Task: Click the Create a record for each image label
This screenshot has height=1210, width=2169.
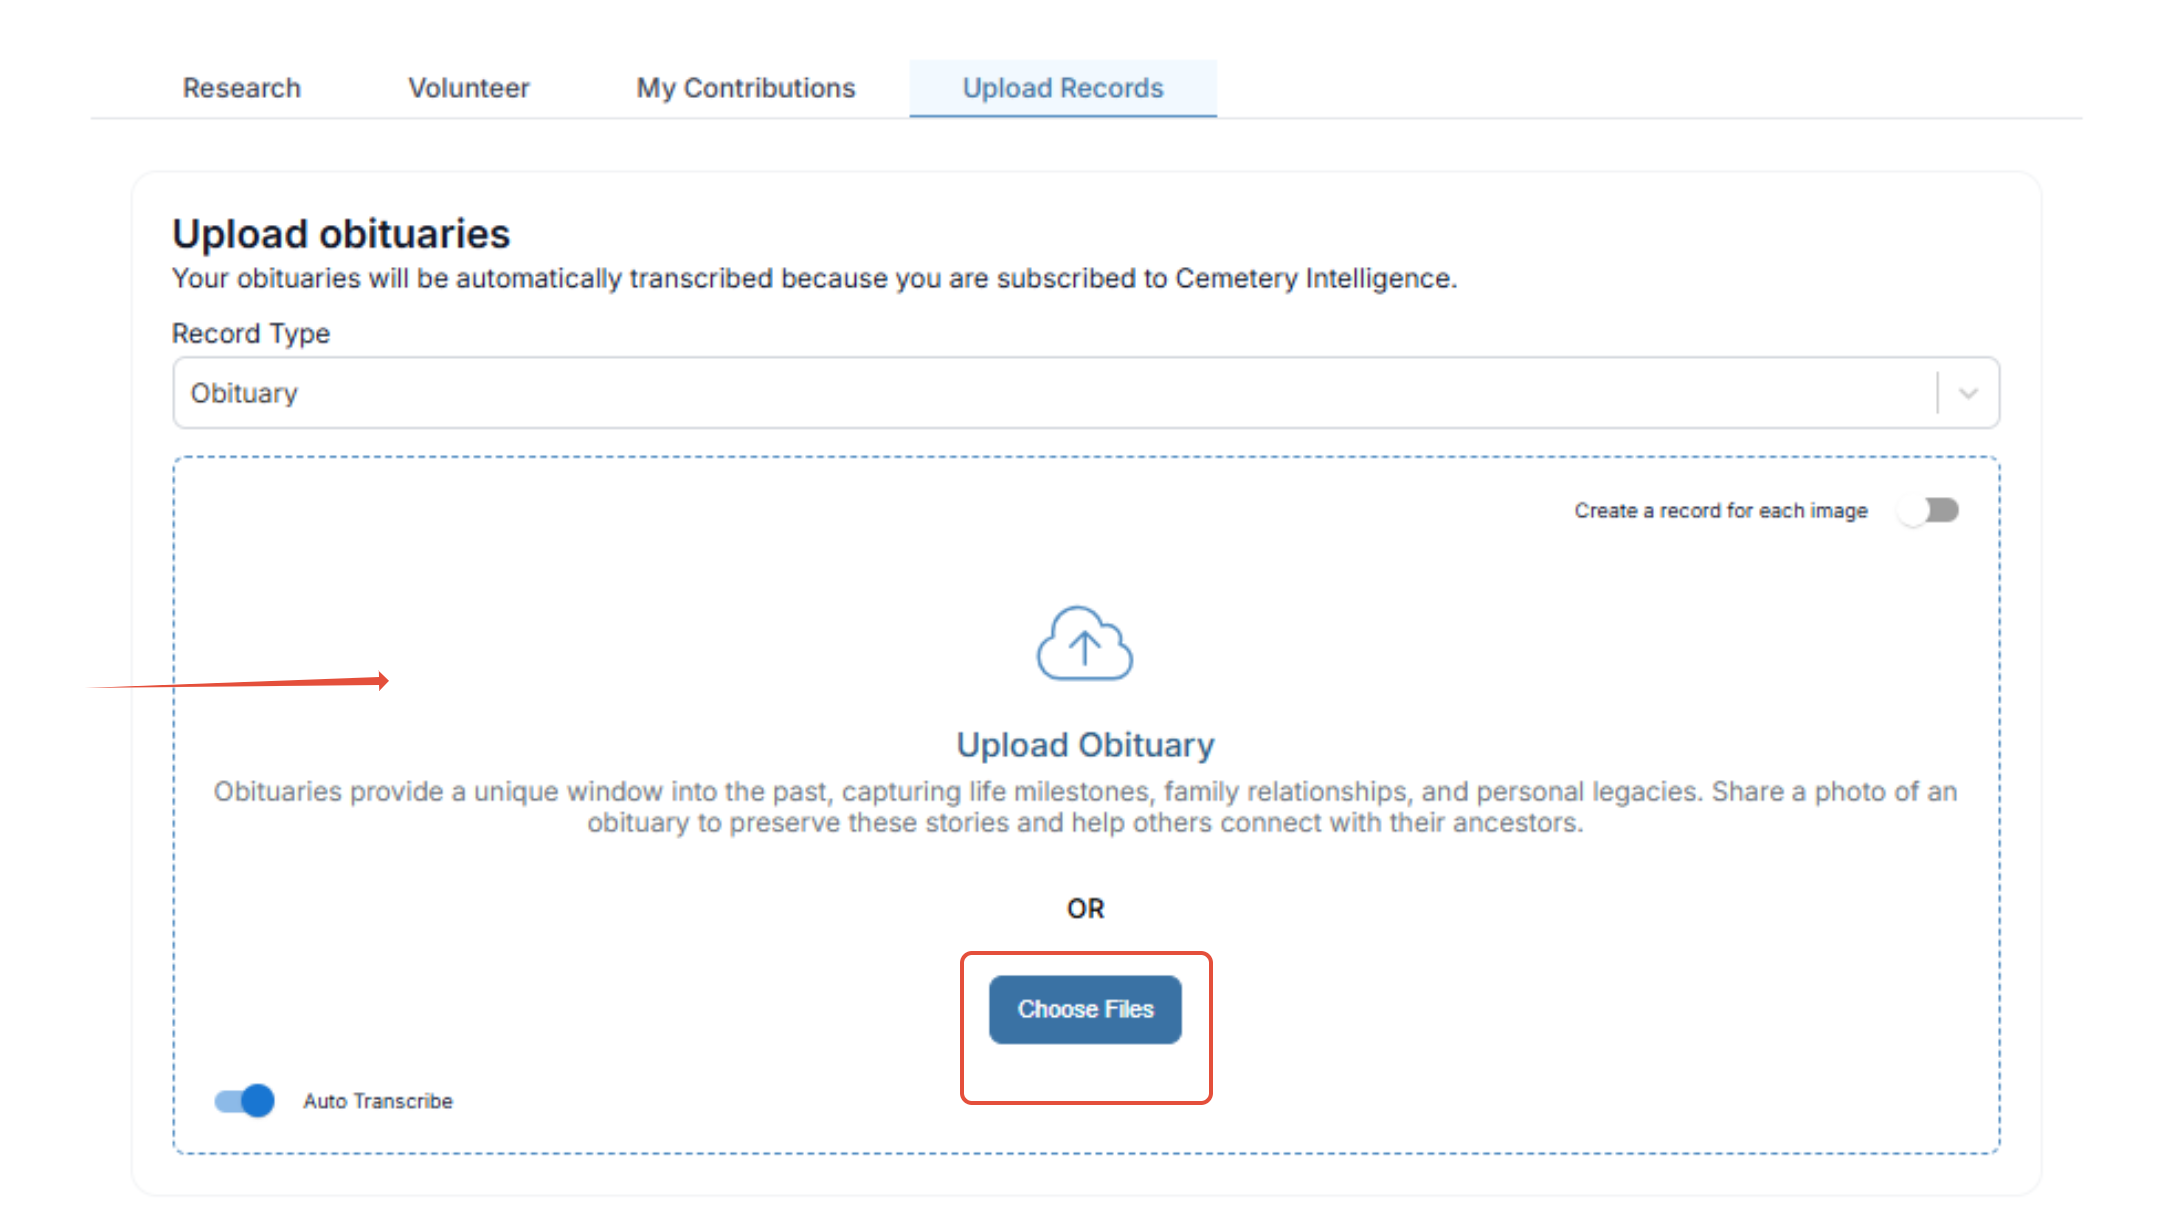Action: click(1720, 511)
